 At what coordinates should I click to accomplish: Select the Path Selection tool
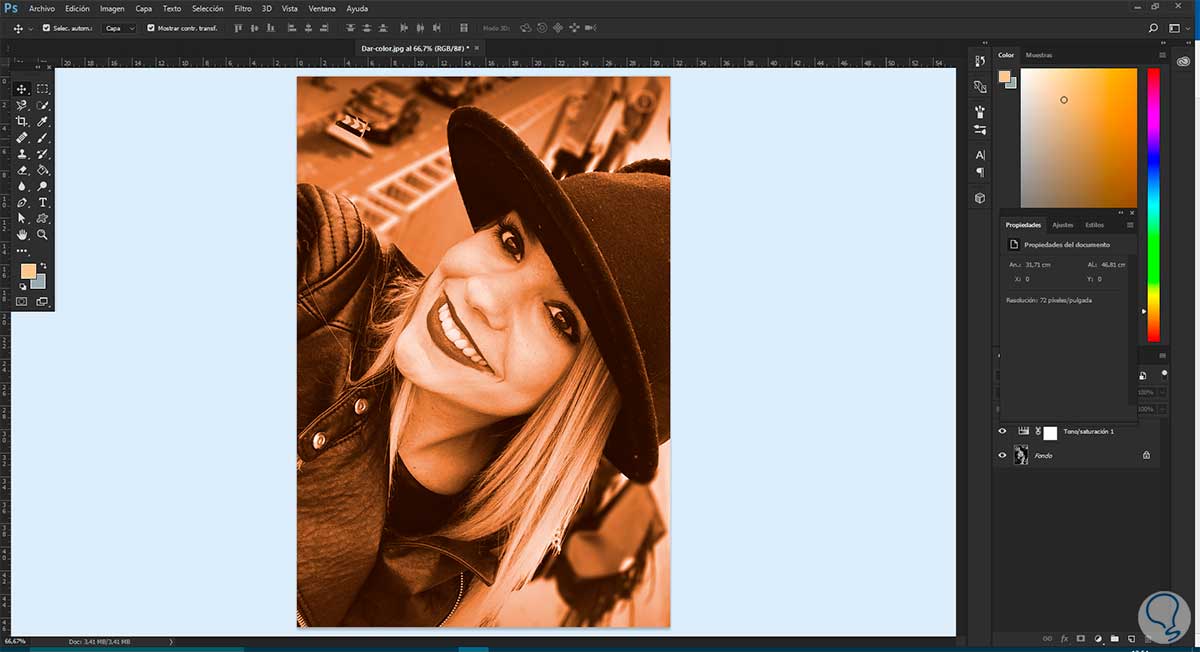coord(22,218)
